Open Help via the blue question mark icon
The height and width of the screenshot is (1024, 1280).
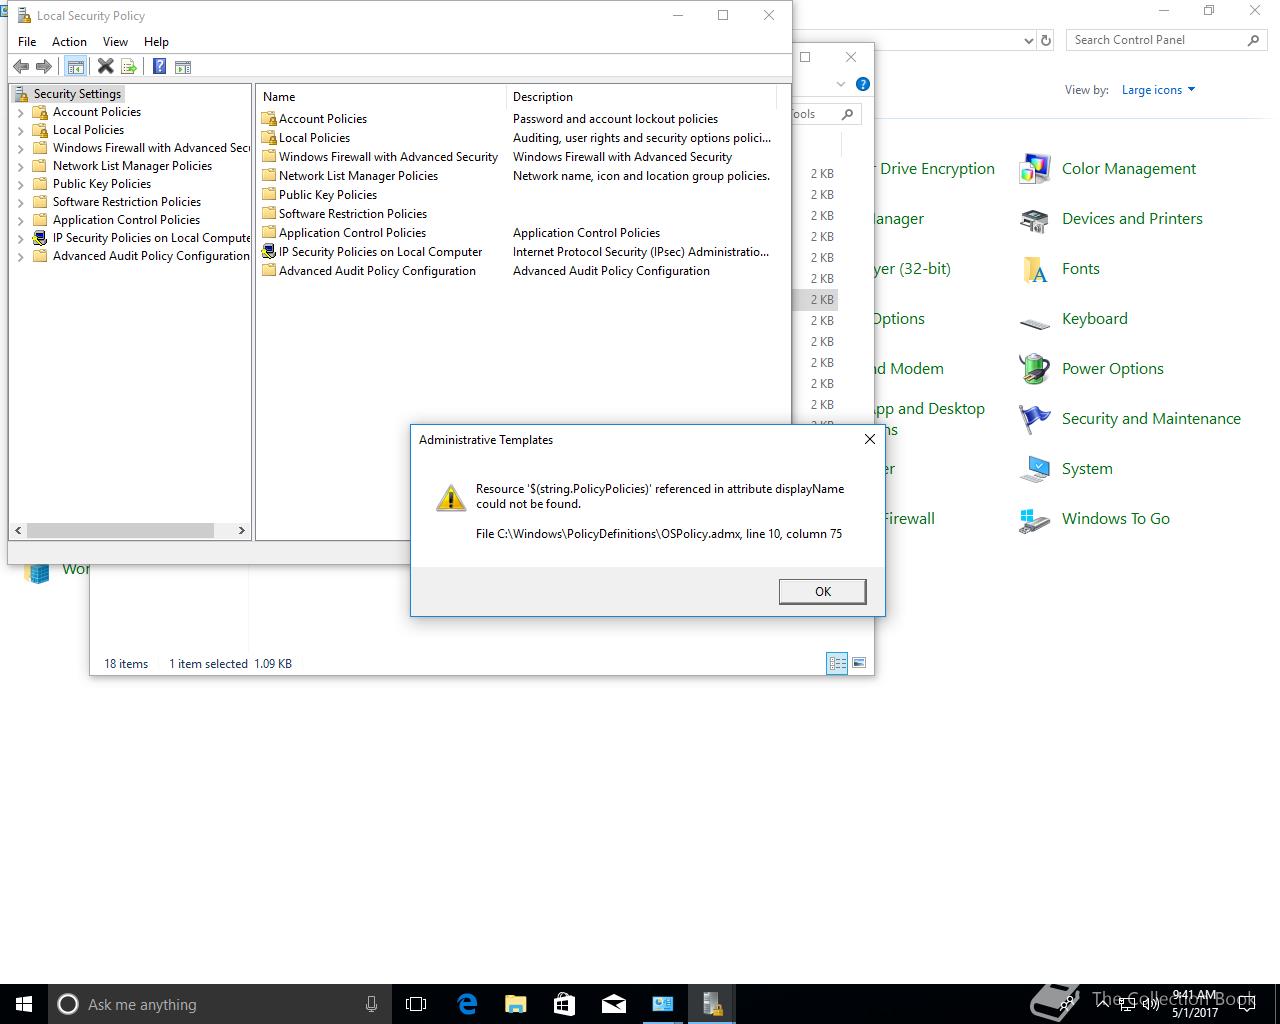(159, 67)
